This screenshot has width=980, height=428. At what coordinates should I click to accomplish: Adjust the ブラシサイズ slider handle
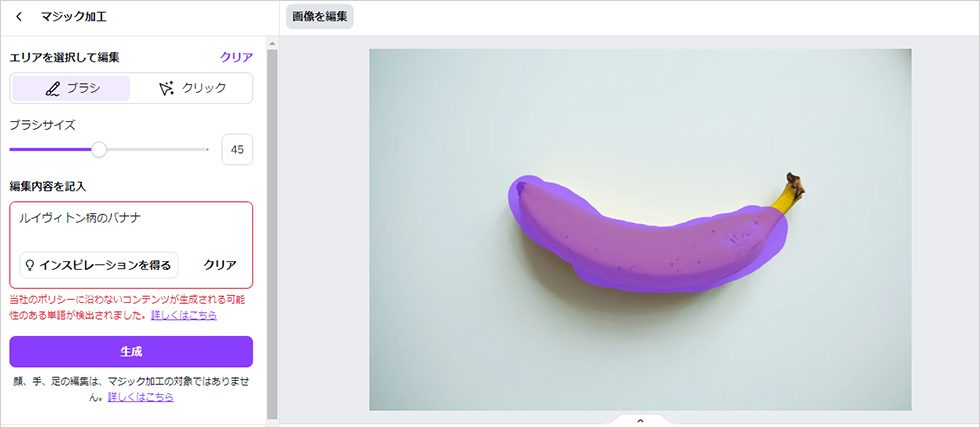click(x=99, y=150)
